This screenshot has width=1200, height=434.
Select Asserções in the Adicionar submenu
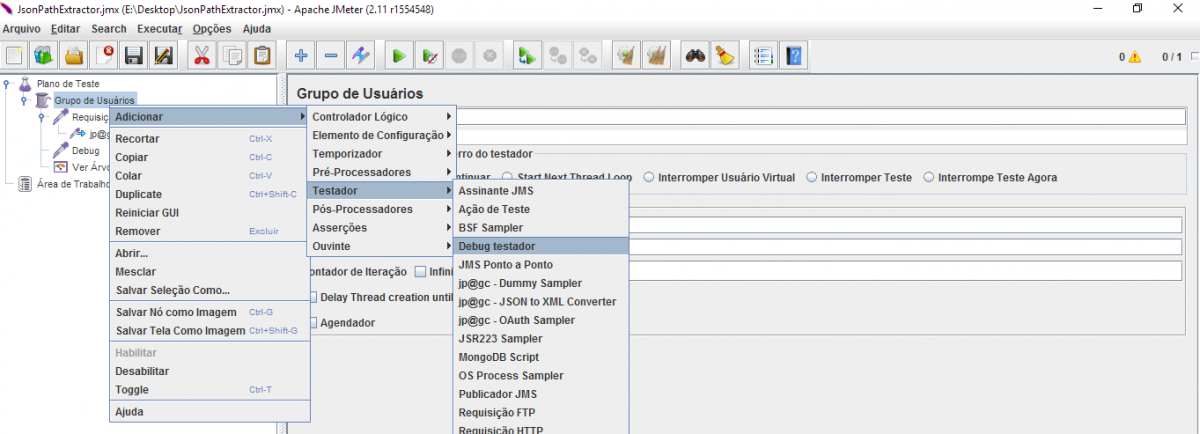coord(381,228)
